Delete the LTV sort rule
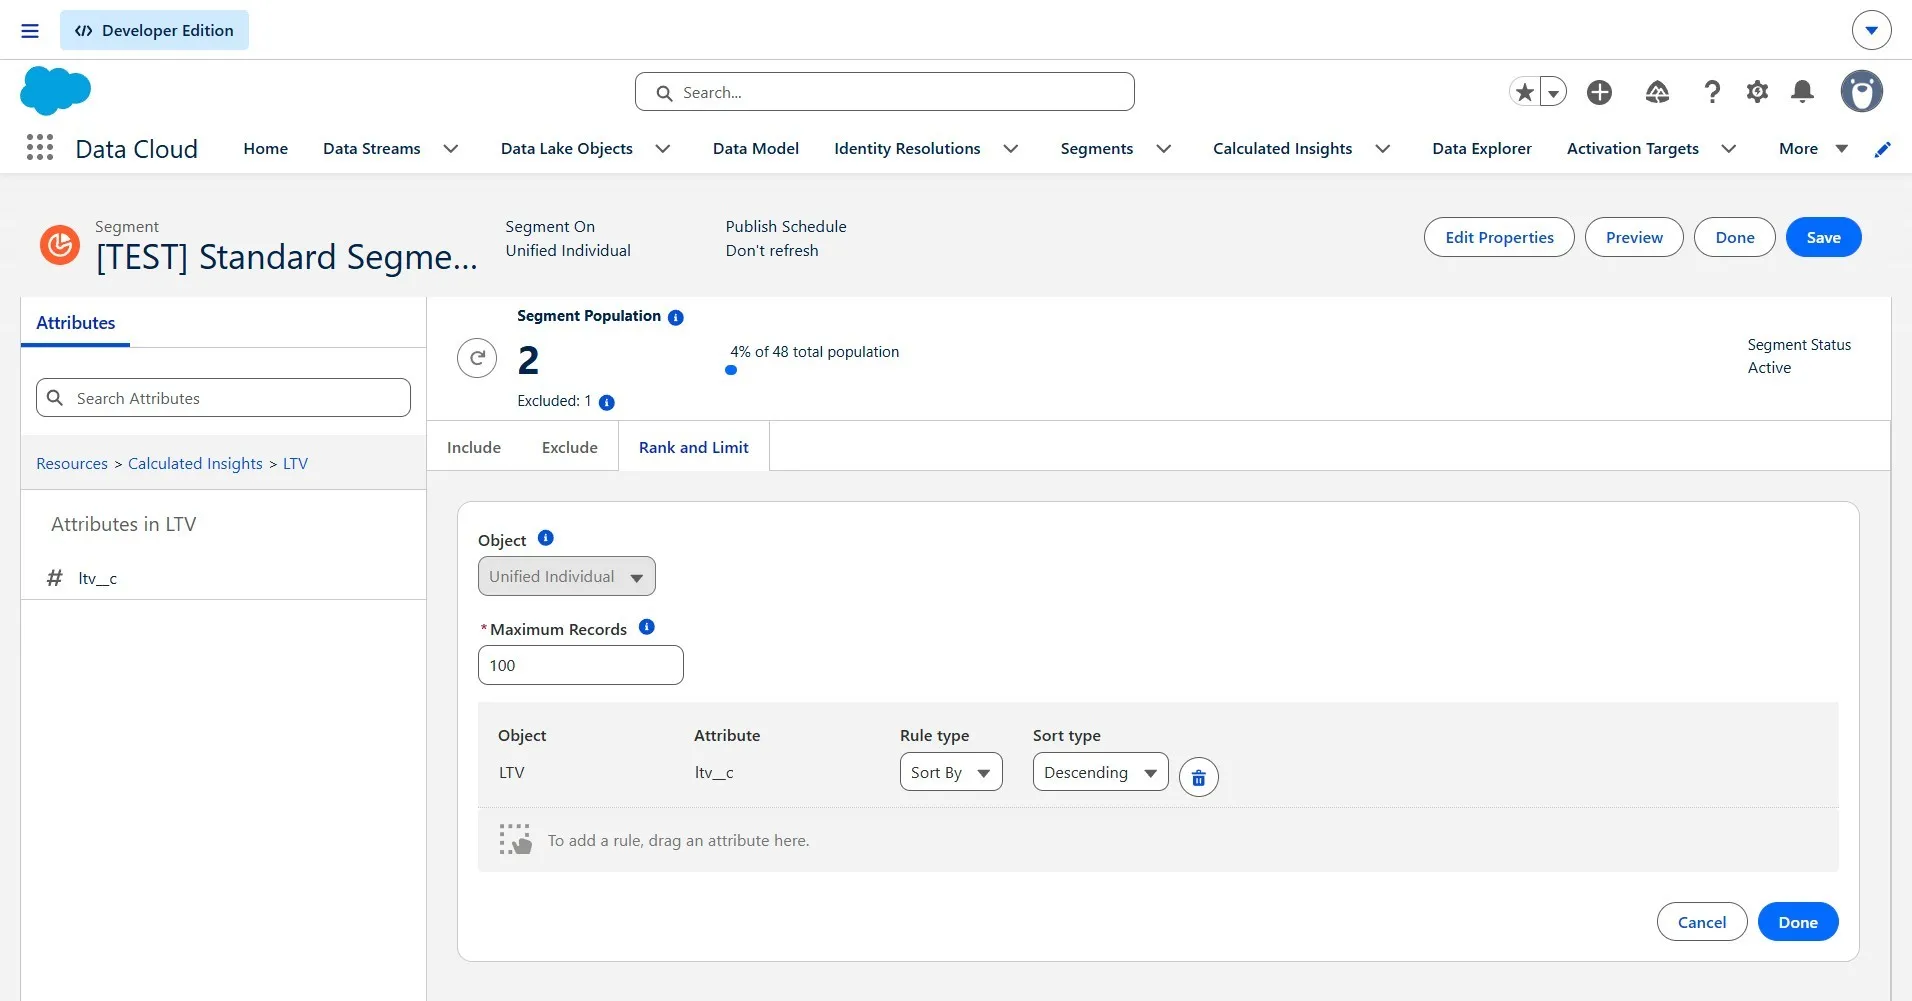 pos(1199,777)
